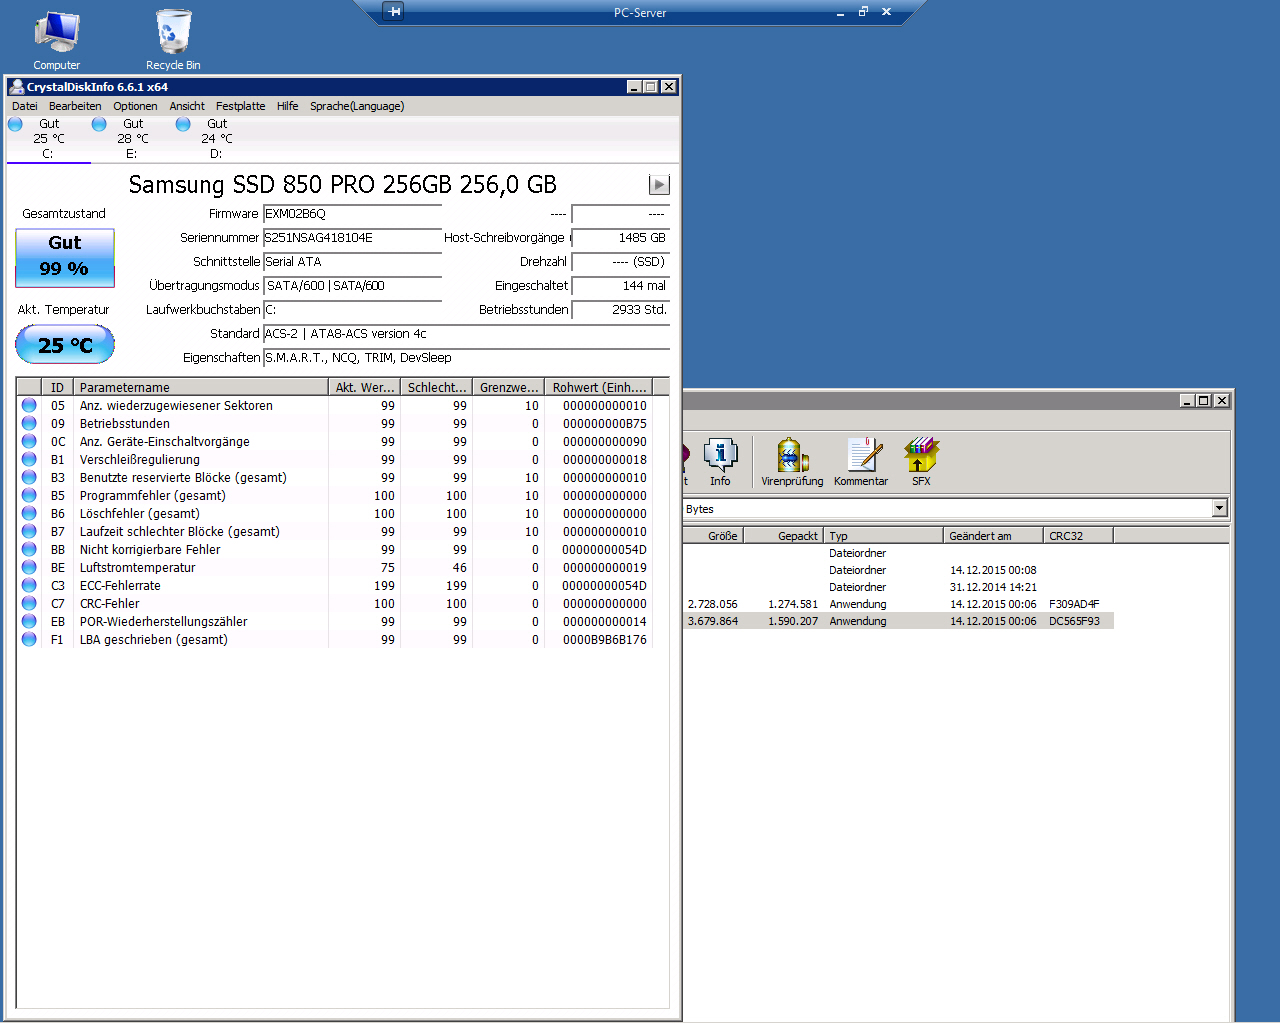This screenshot has height=1024, width=1280.
Task: Click the Firmware field EXM02B6Q
Action: [x=353, y=214]
